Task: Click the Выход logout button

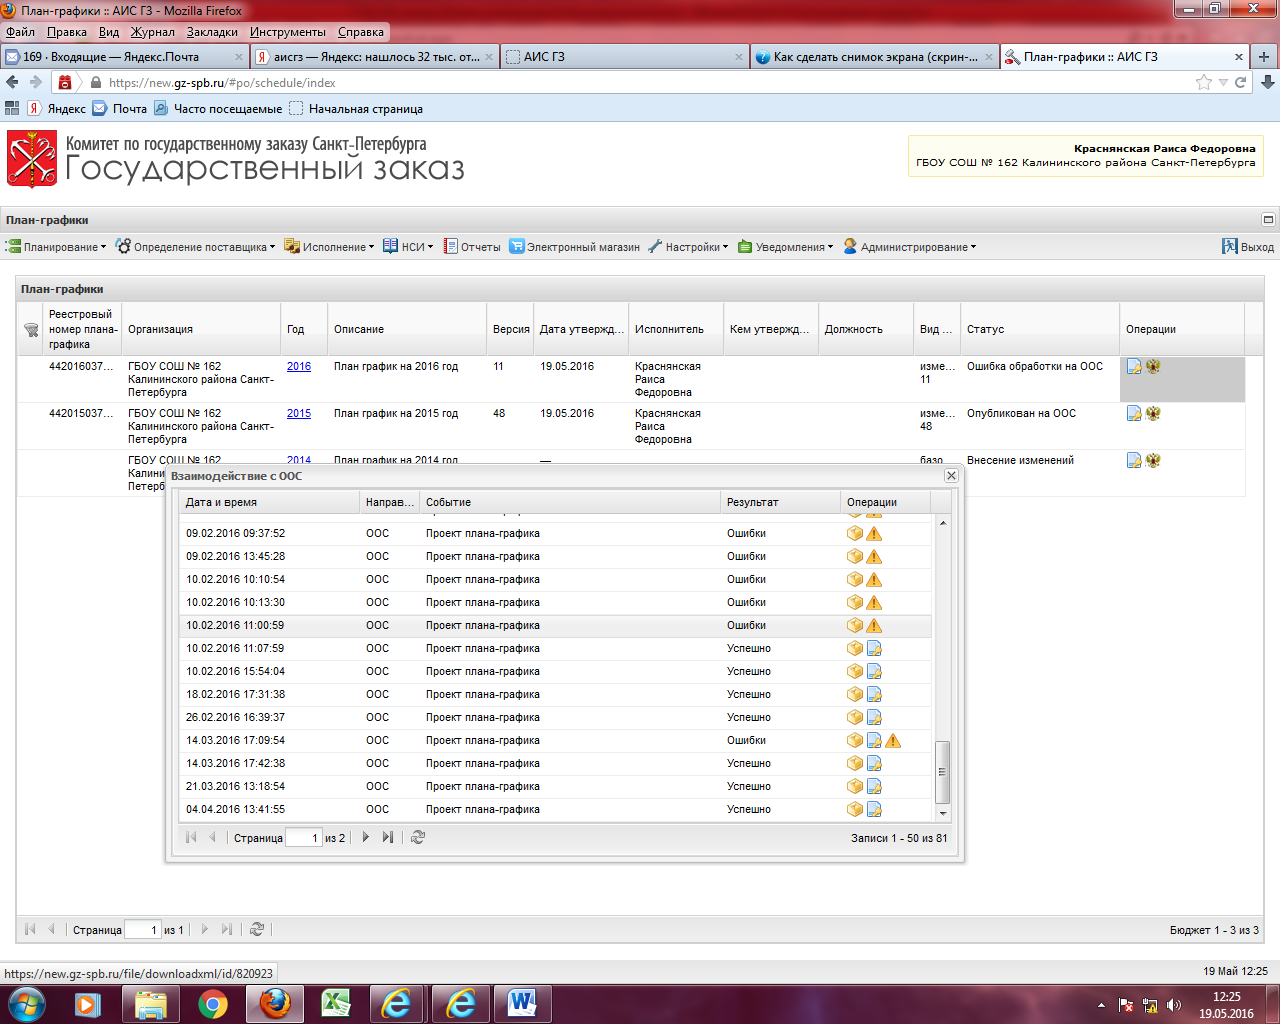Action: pyautogui.click(x=1248, y=247)
